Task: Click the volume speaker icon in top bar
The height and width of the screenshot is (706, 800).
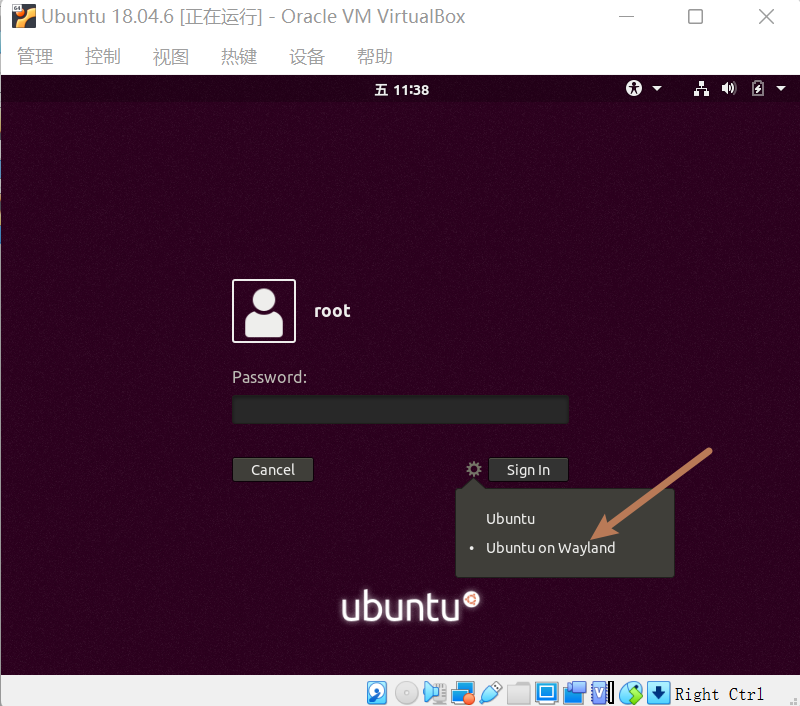Action: click(729, 89)
